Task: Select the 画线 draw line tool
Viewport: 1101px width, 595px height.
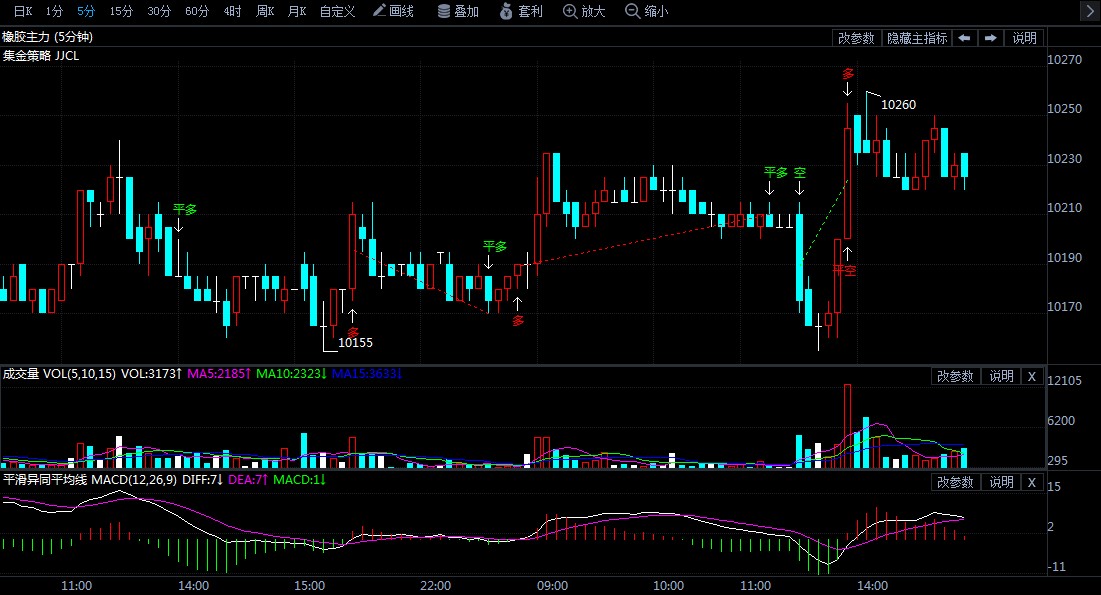Action: click(x=393, y=11)
